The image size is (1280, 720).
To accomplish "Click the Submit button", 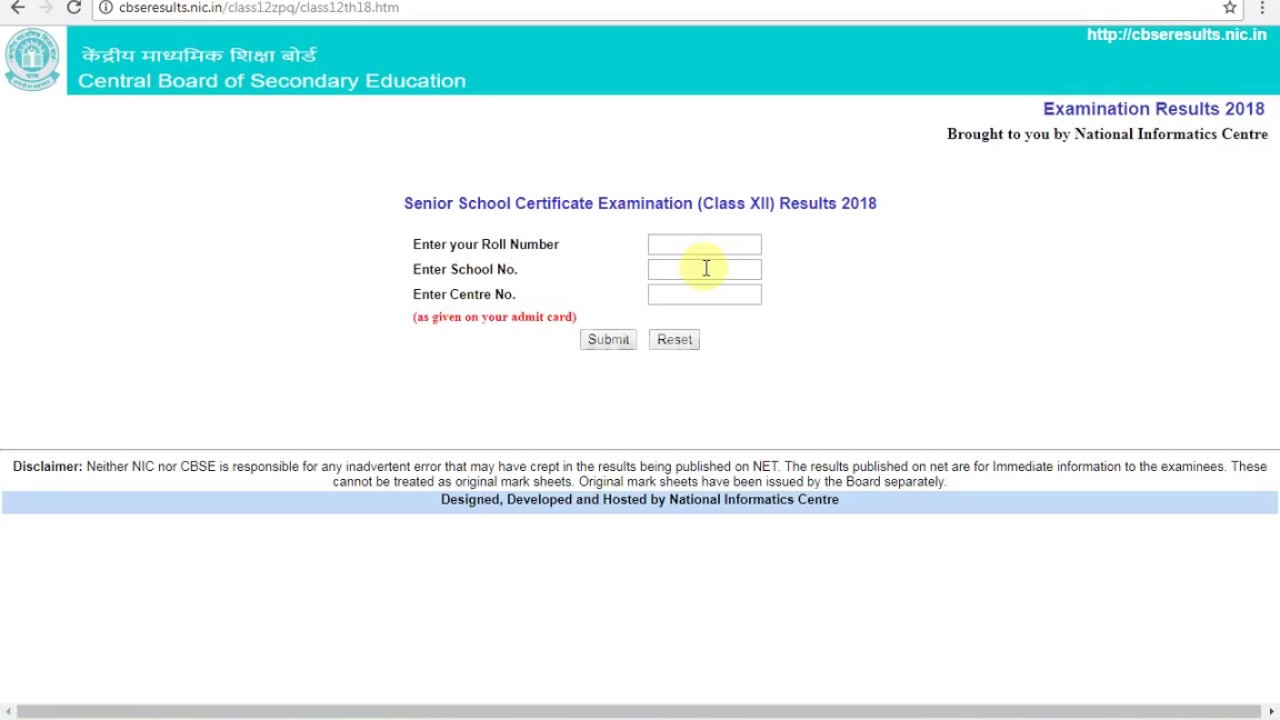I will (x=608, y=340).
